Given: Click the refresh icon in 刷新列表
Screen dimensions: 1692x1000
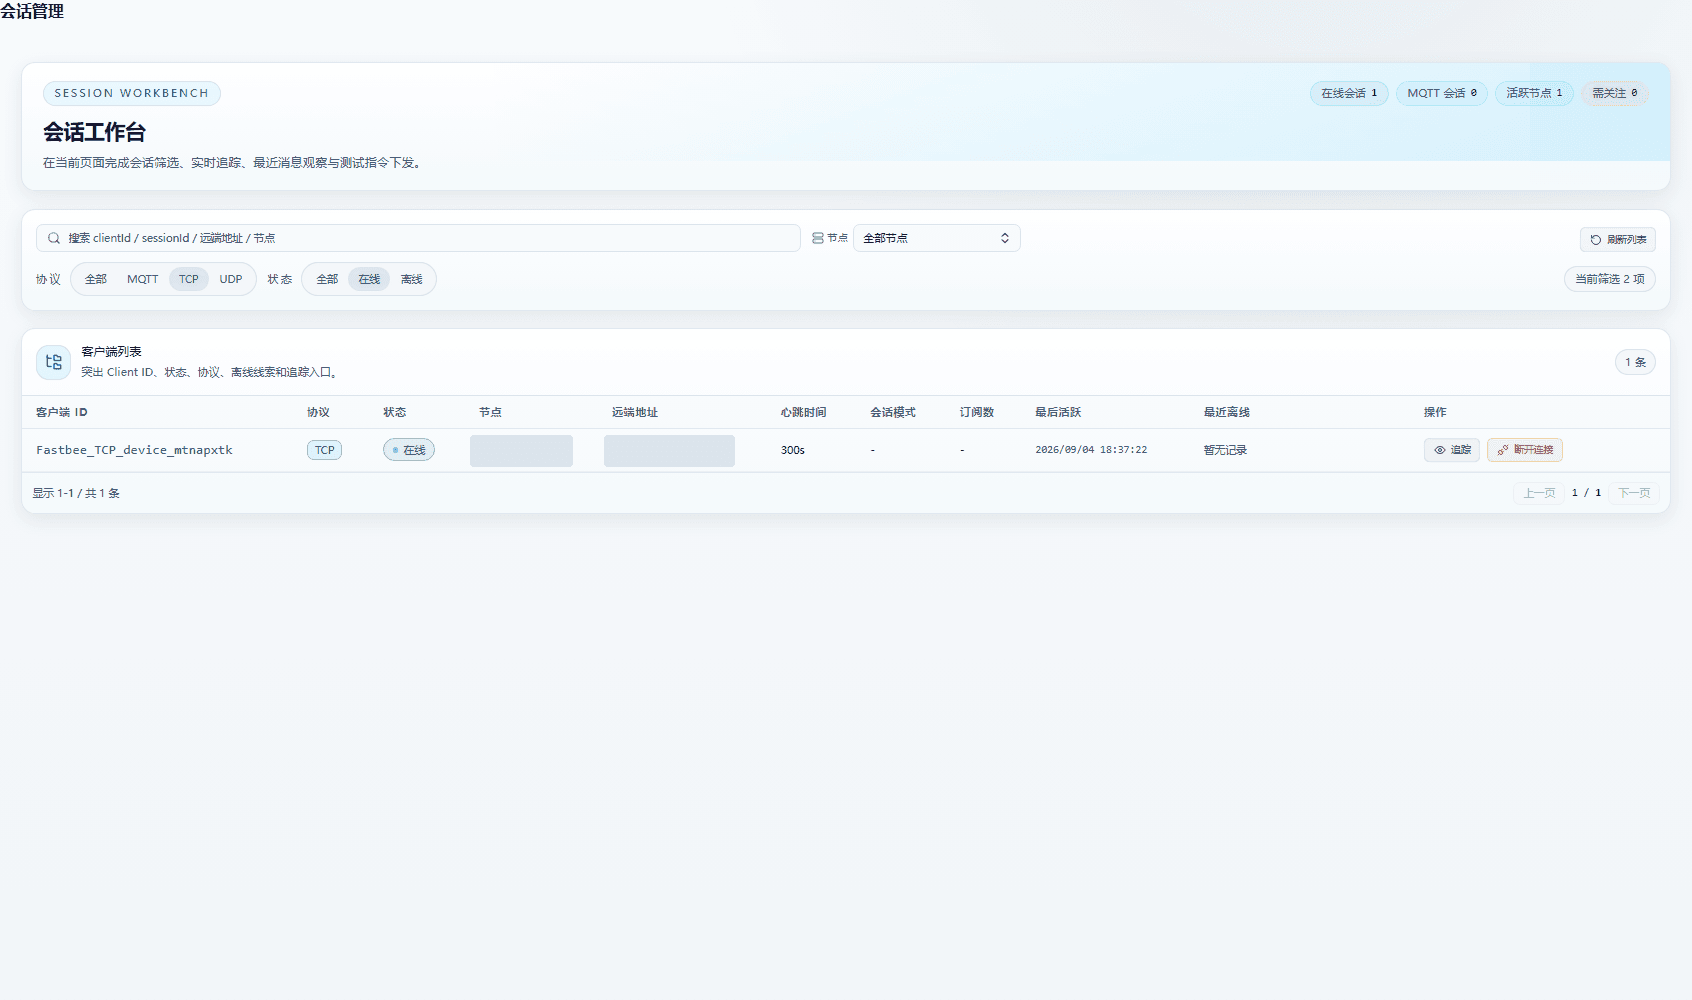Looking at the screenshot, I should [x=1596, y=240].
